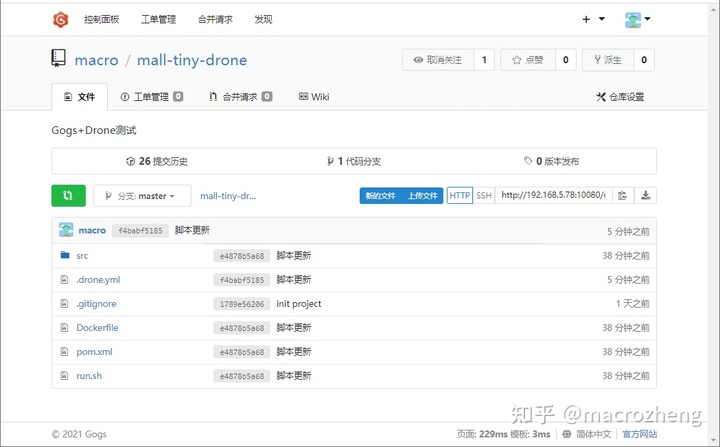
Task: Open the macro owner link
Action: pos(96,60)
